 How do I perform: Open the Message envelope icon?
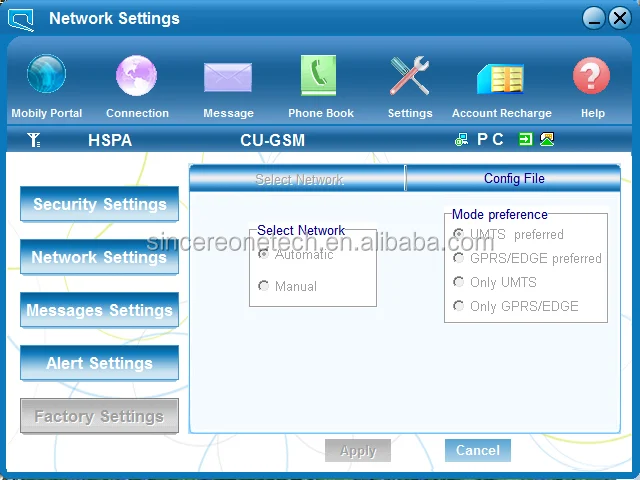pyautogui.click(x=228, y=77)
